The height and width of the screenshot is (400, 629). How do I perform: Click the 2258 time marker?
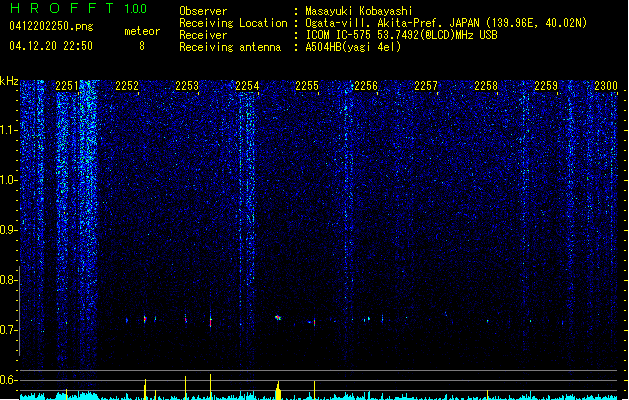click(x=486, y=86)
